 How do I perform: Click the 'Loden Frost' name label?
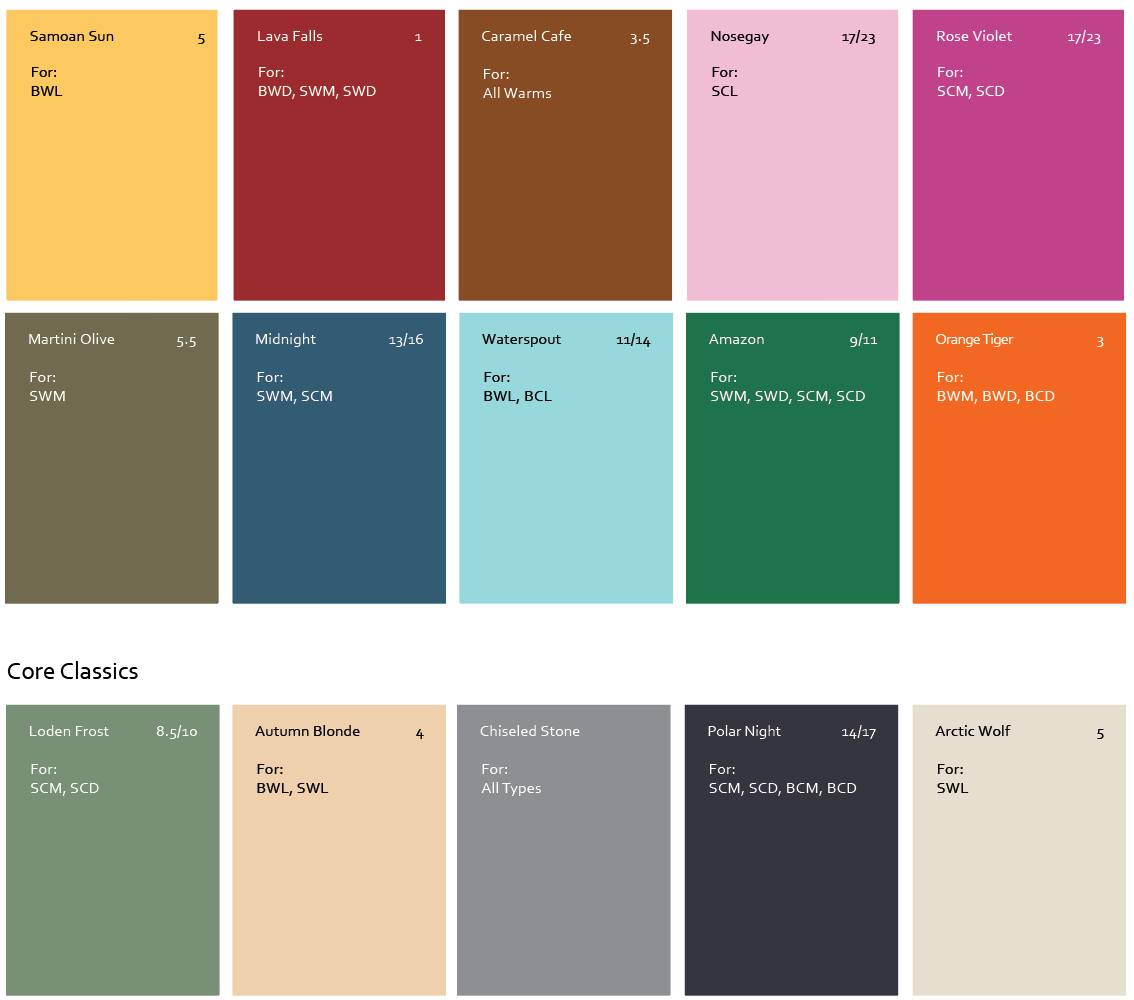[69, 731]
